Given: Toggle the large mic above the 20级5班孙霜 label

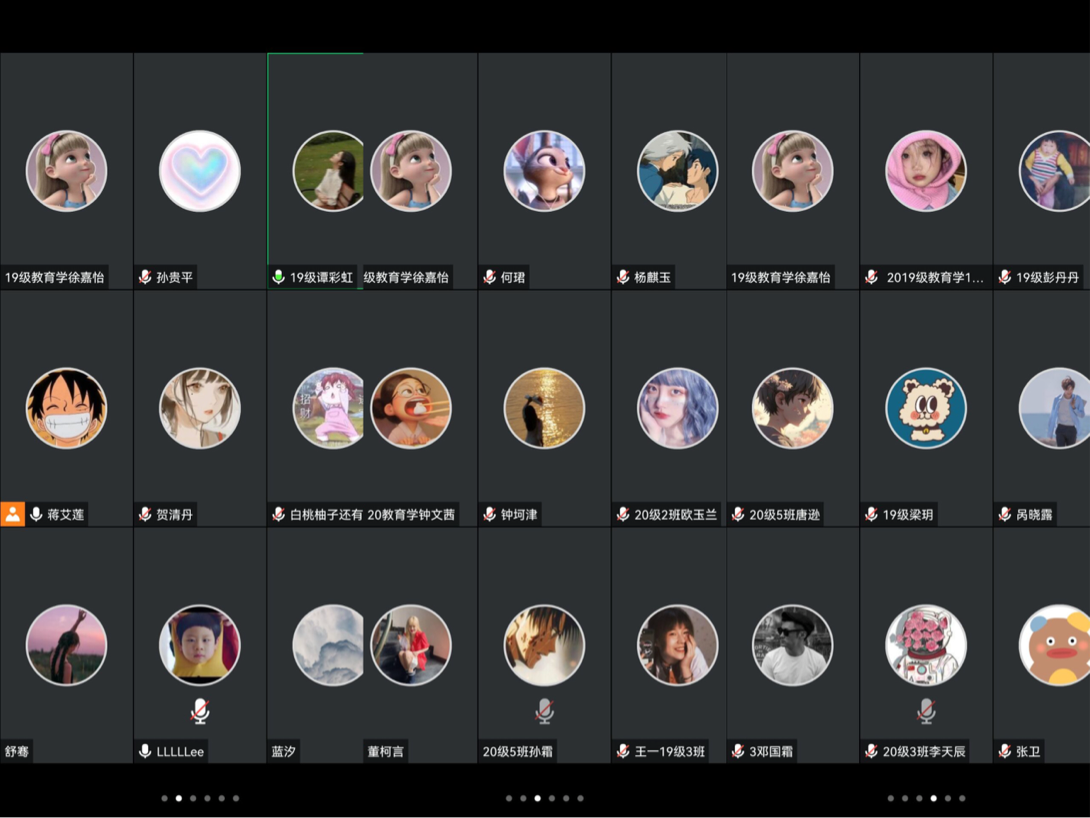Looking at the screenshot, I should point(544,711).
